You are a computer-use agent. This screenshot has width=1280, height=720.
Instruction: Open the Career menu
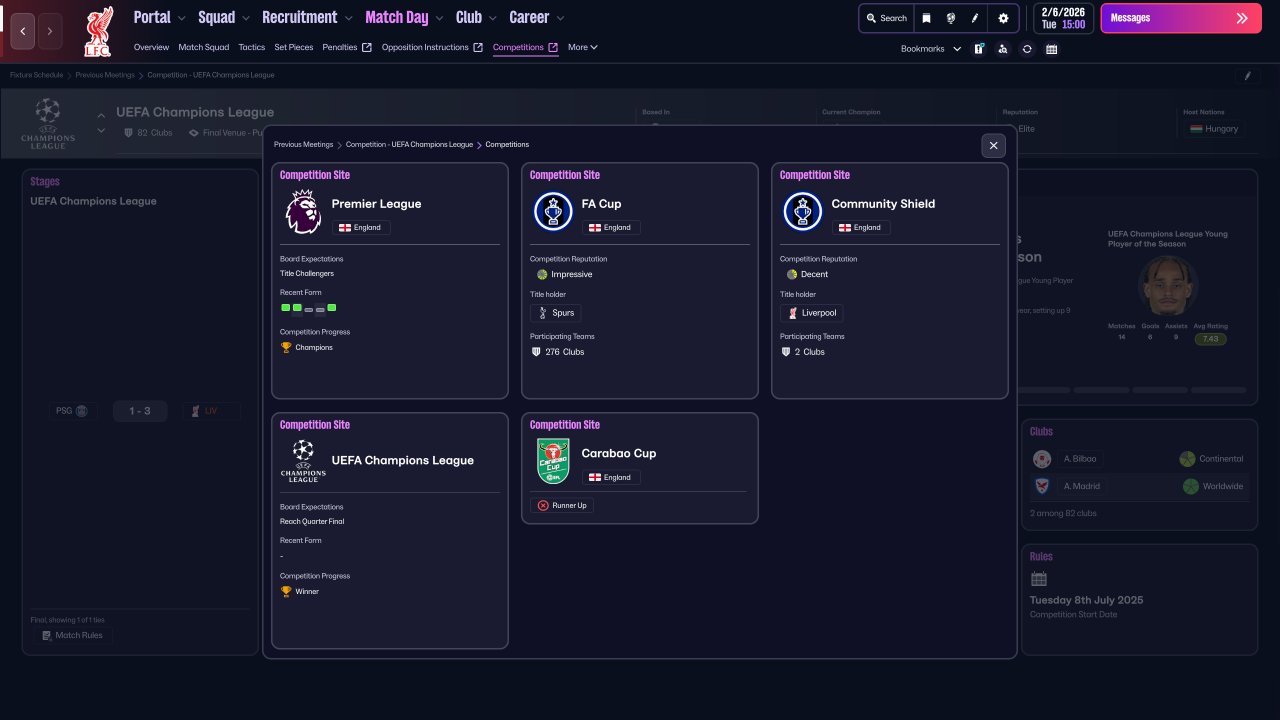529,17
